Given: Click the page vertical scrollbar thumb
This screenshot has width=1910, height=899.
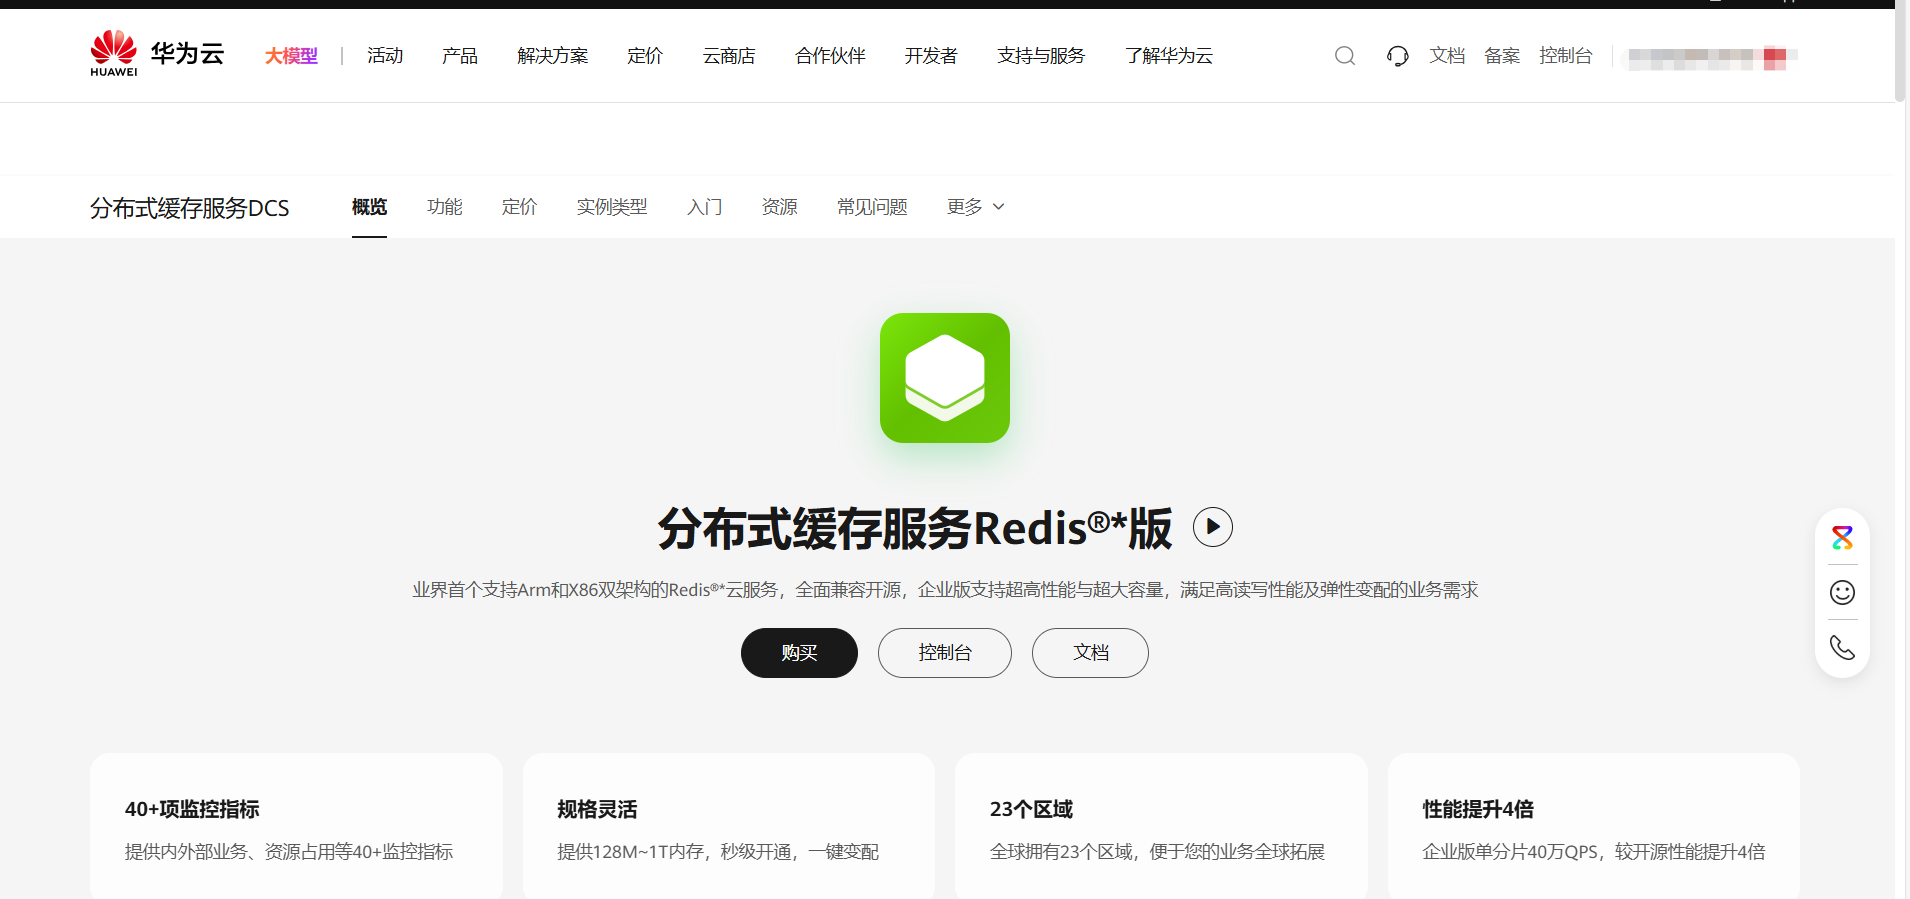Looking at the screenshot, I should pyautogui.click(x=1901, y=52).
